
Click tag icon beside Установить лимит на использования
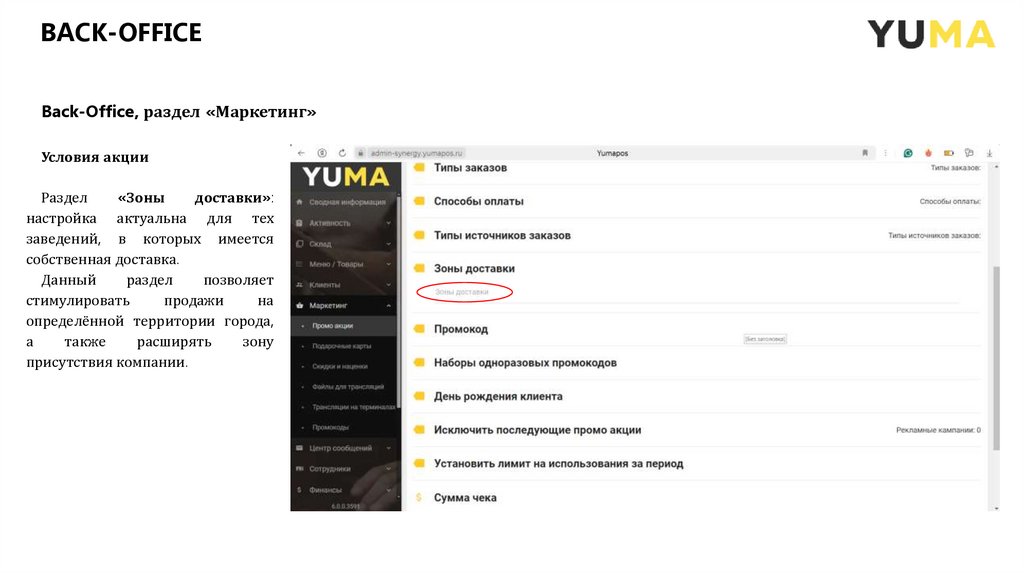point(419,464)
